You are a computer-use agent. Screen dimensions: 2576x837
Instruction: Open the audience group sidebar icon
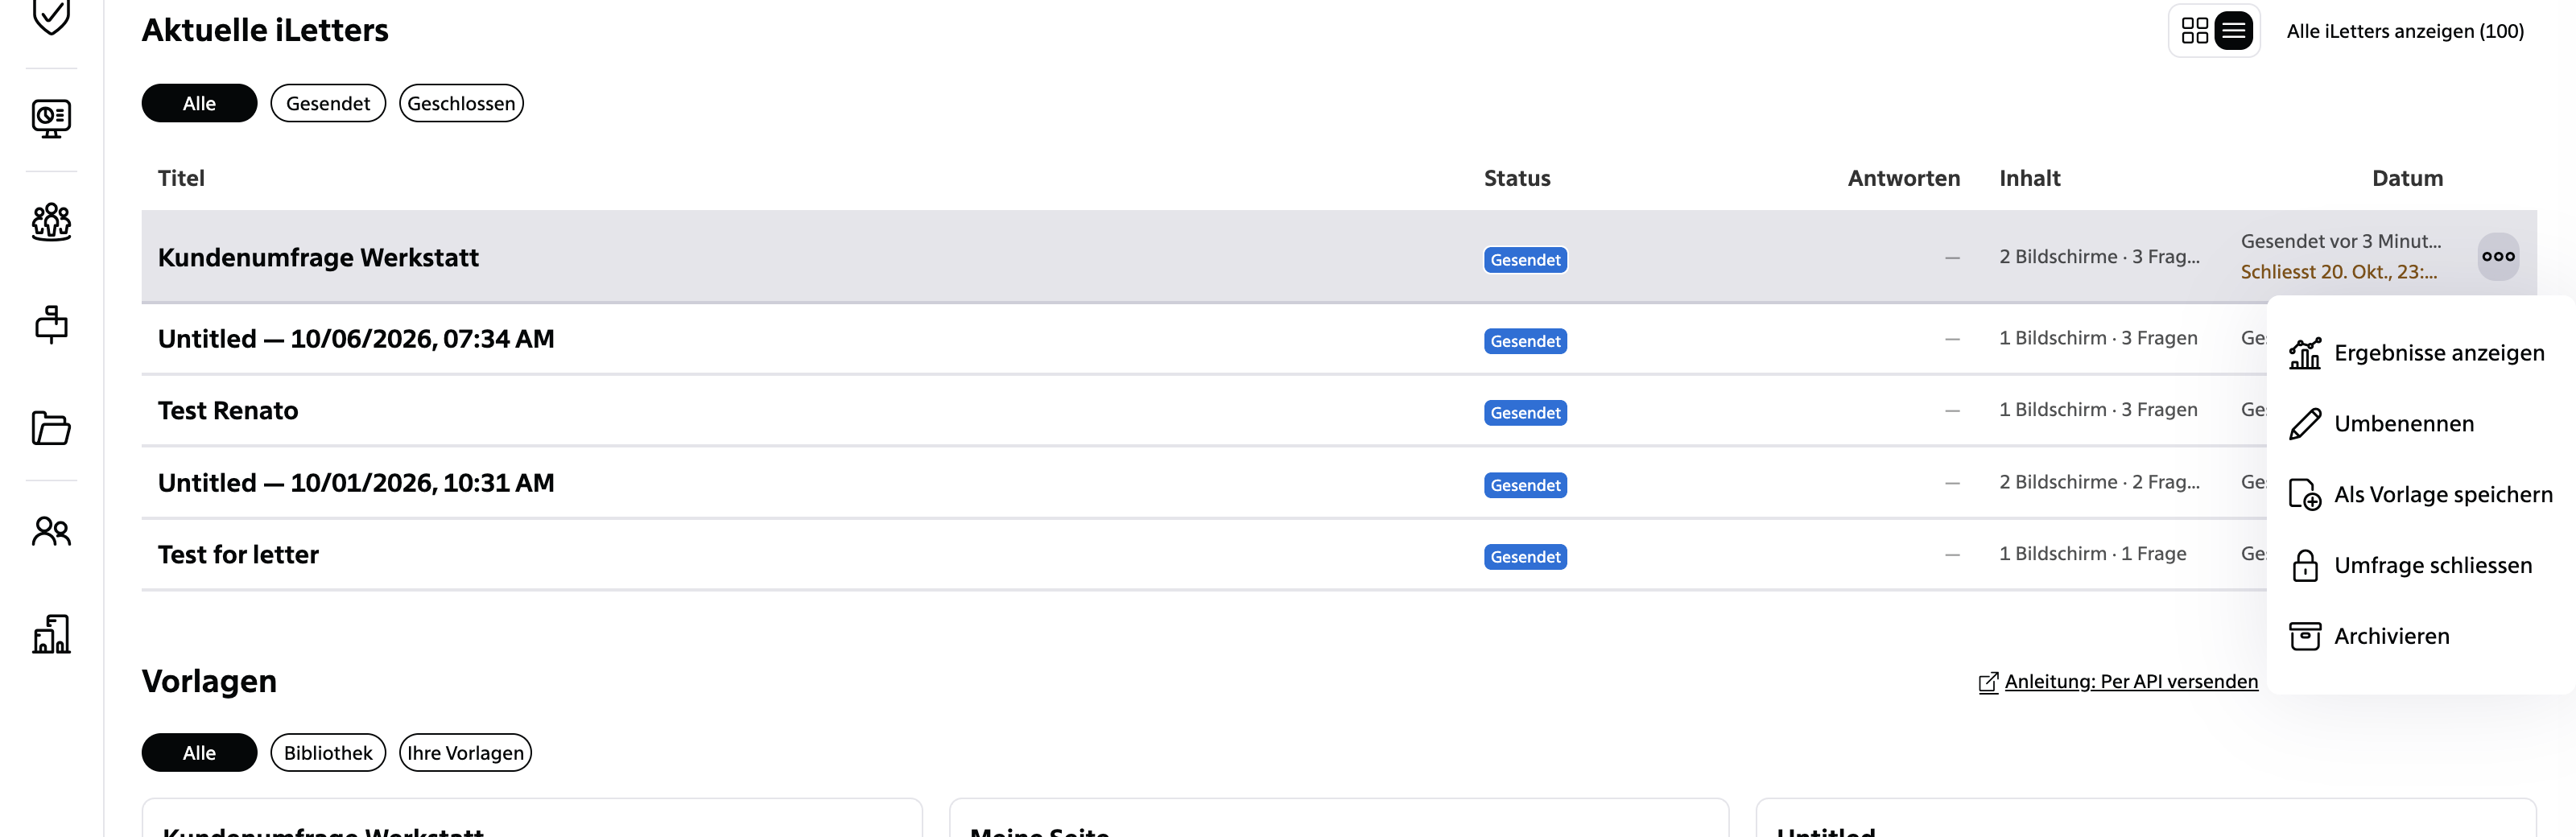51,222
